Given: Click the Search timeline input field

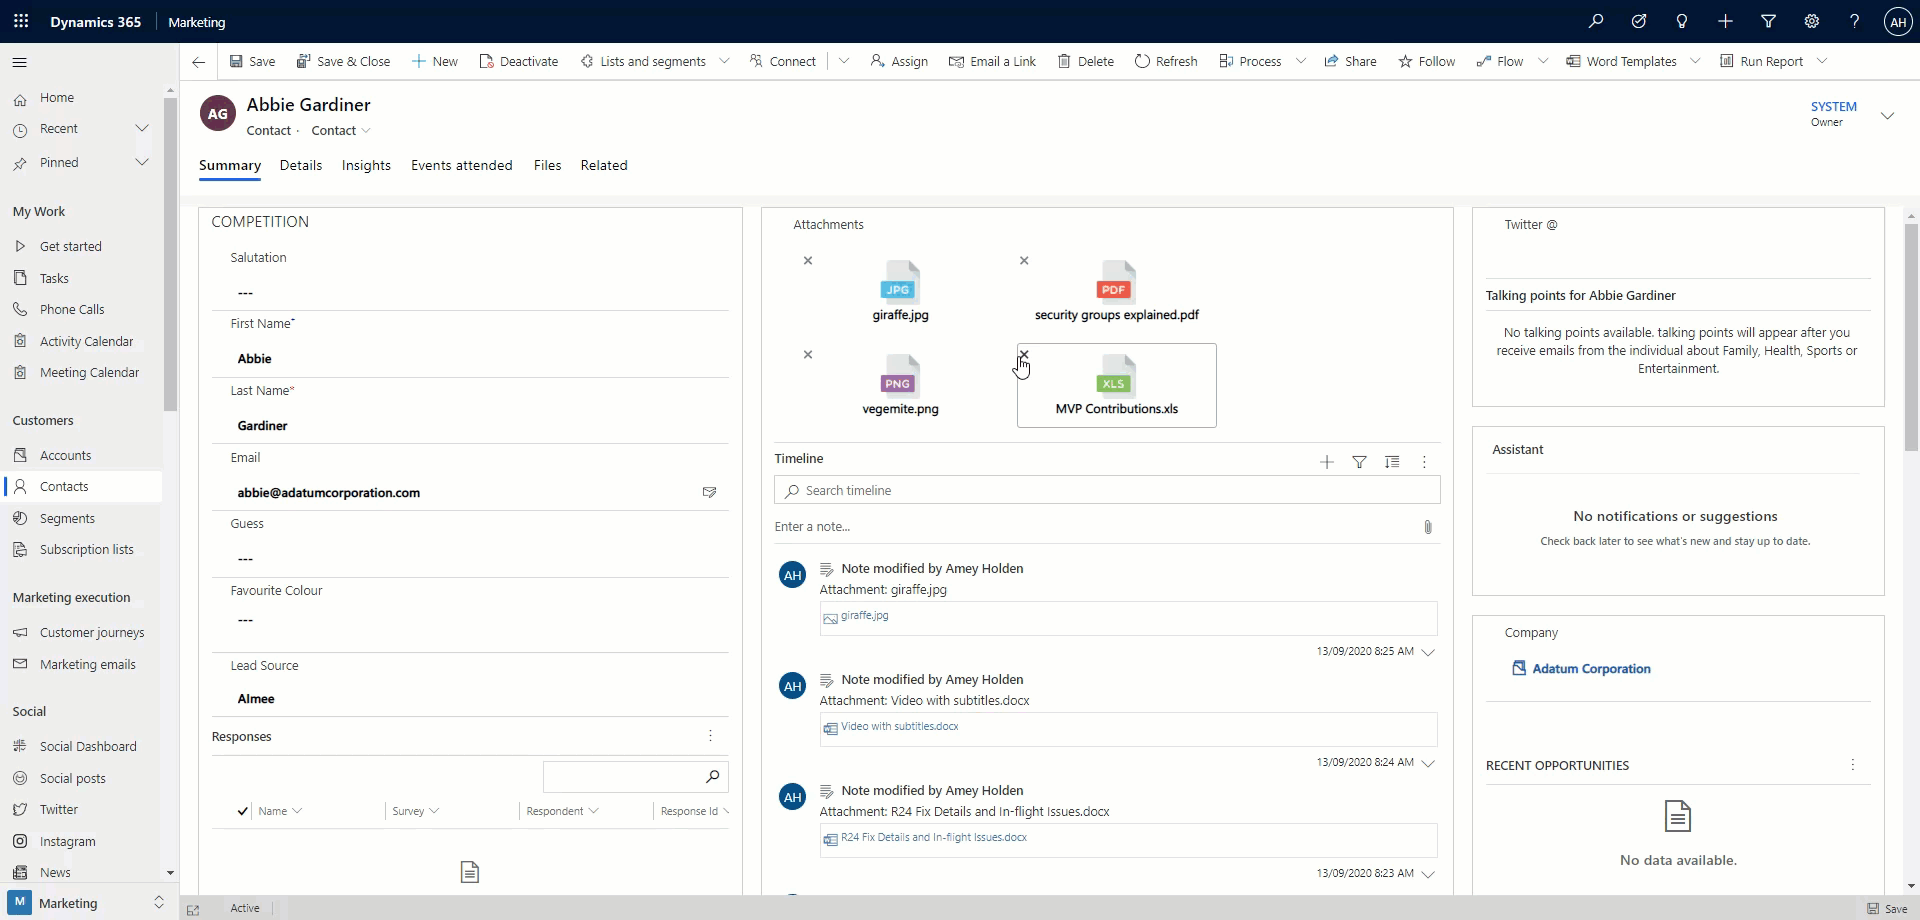Looking at the screenshot, I should tap(1107, 491).
